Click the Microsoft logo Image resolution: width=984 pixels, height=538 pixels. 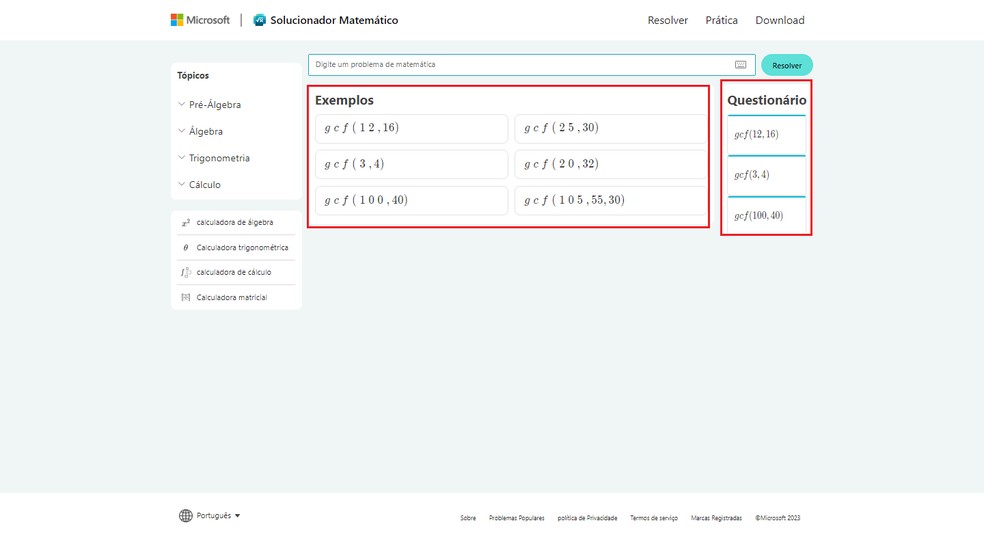click(200, 20)
